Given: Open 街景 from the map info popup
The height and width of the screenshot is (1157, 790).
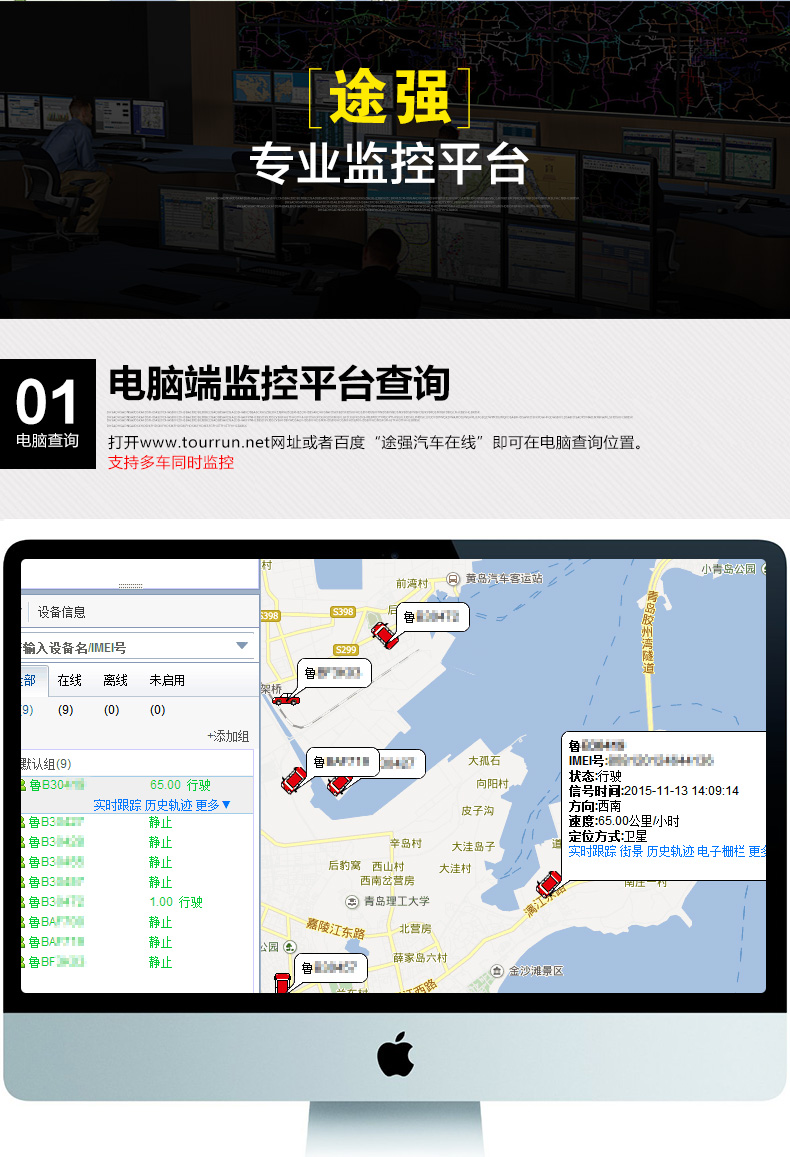Looking at the screenshot, I should (631, 852).
